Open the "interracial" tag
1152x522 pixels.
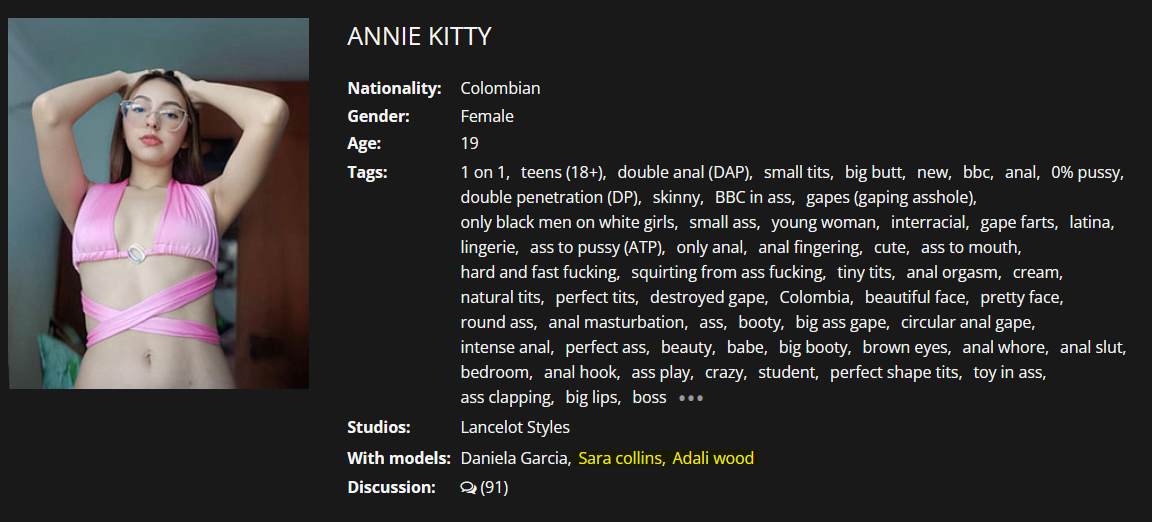(928, 222)
